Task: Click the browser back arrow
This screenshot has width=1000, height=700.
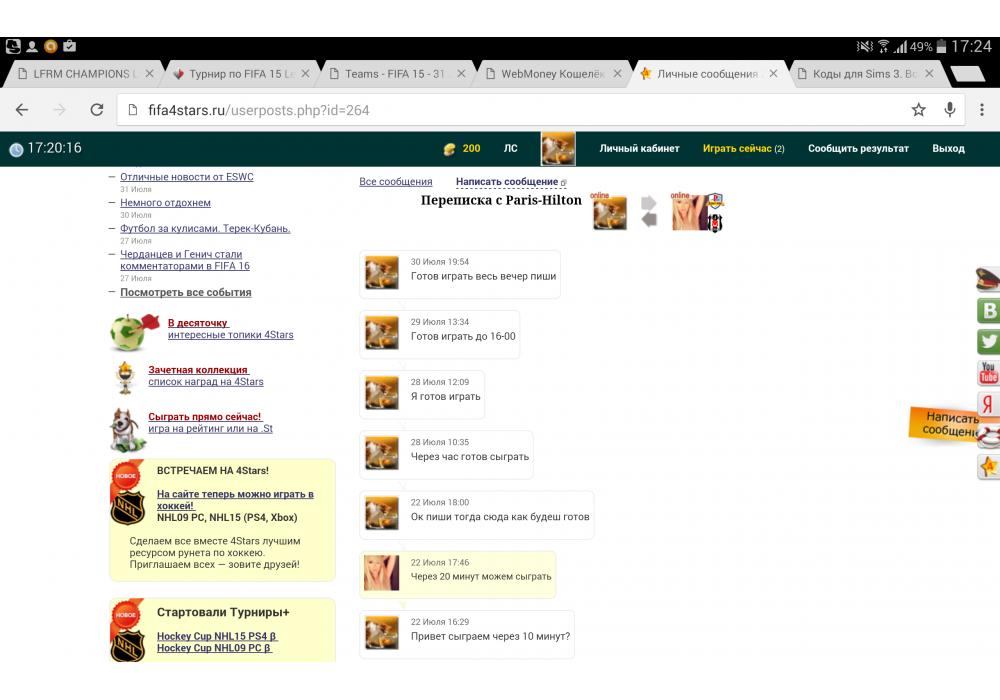Action: pos(22,110)
